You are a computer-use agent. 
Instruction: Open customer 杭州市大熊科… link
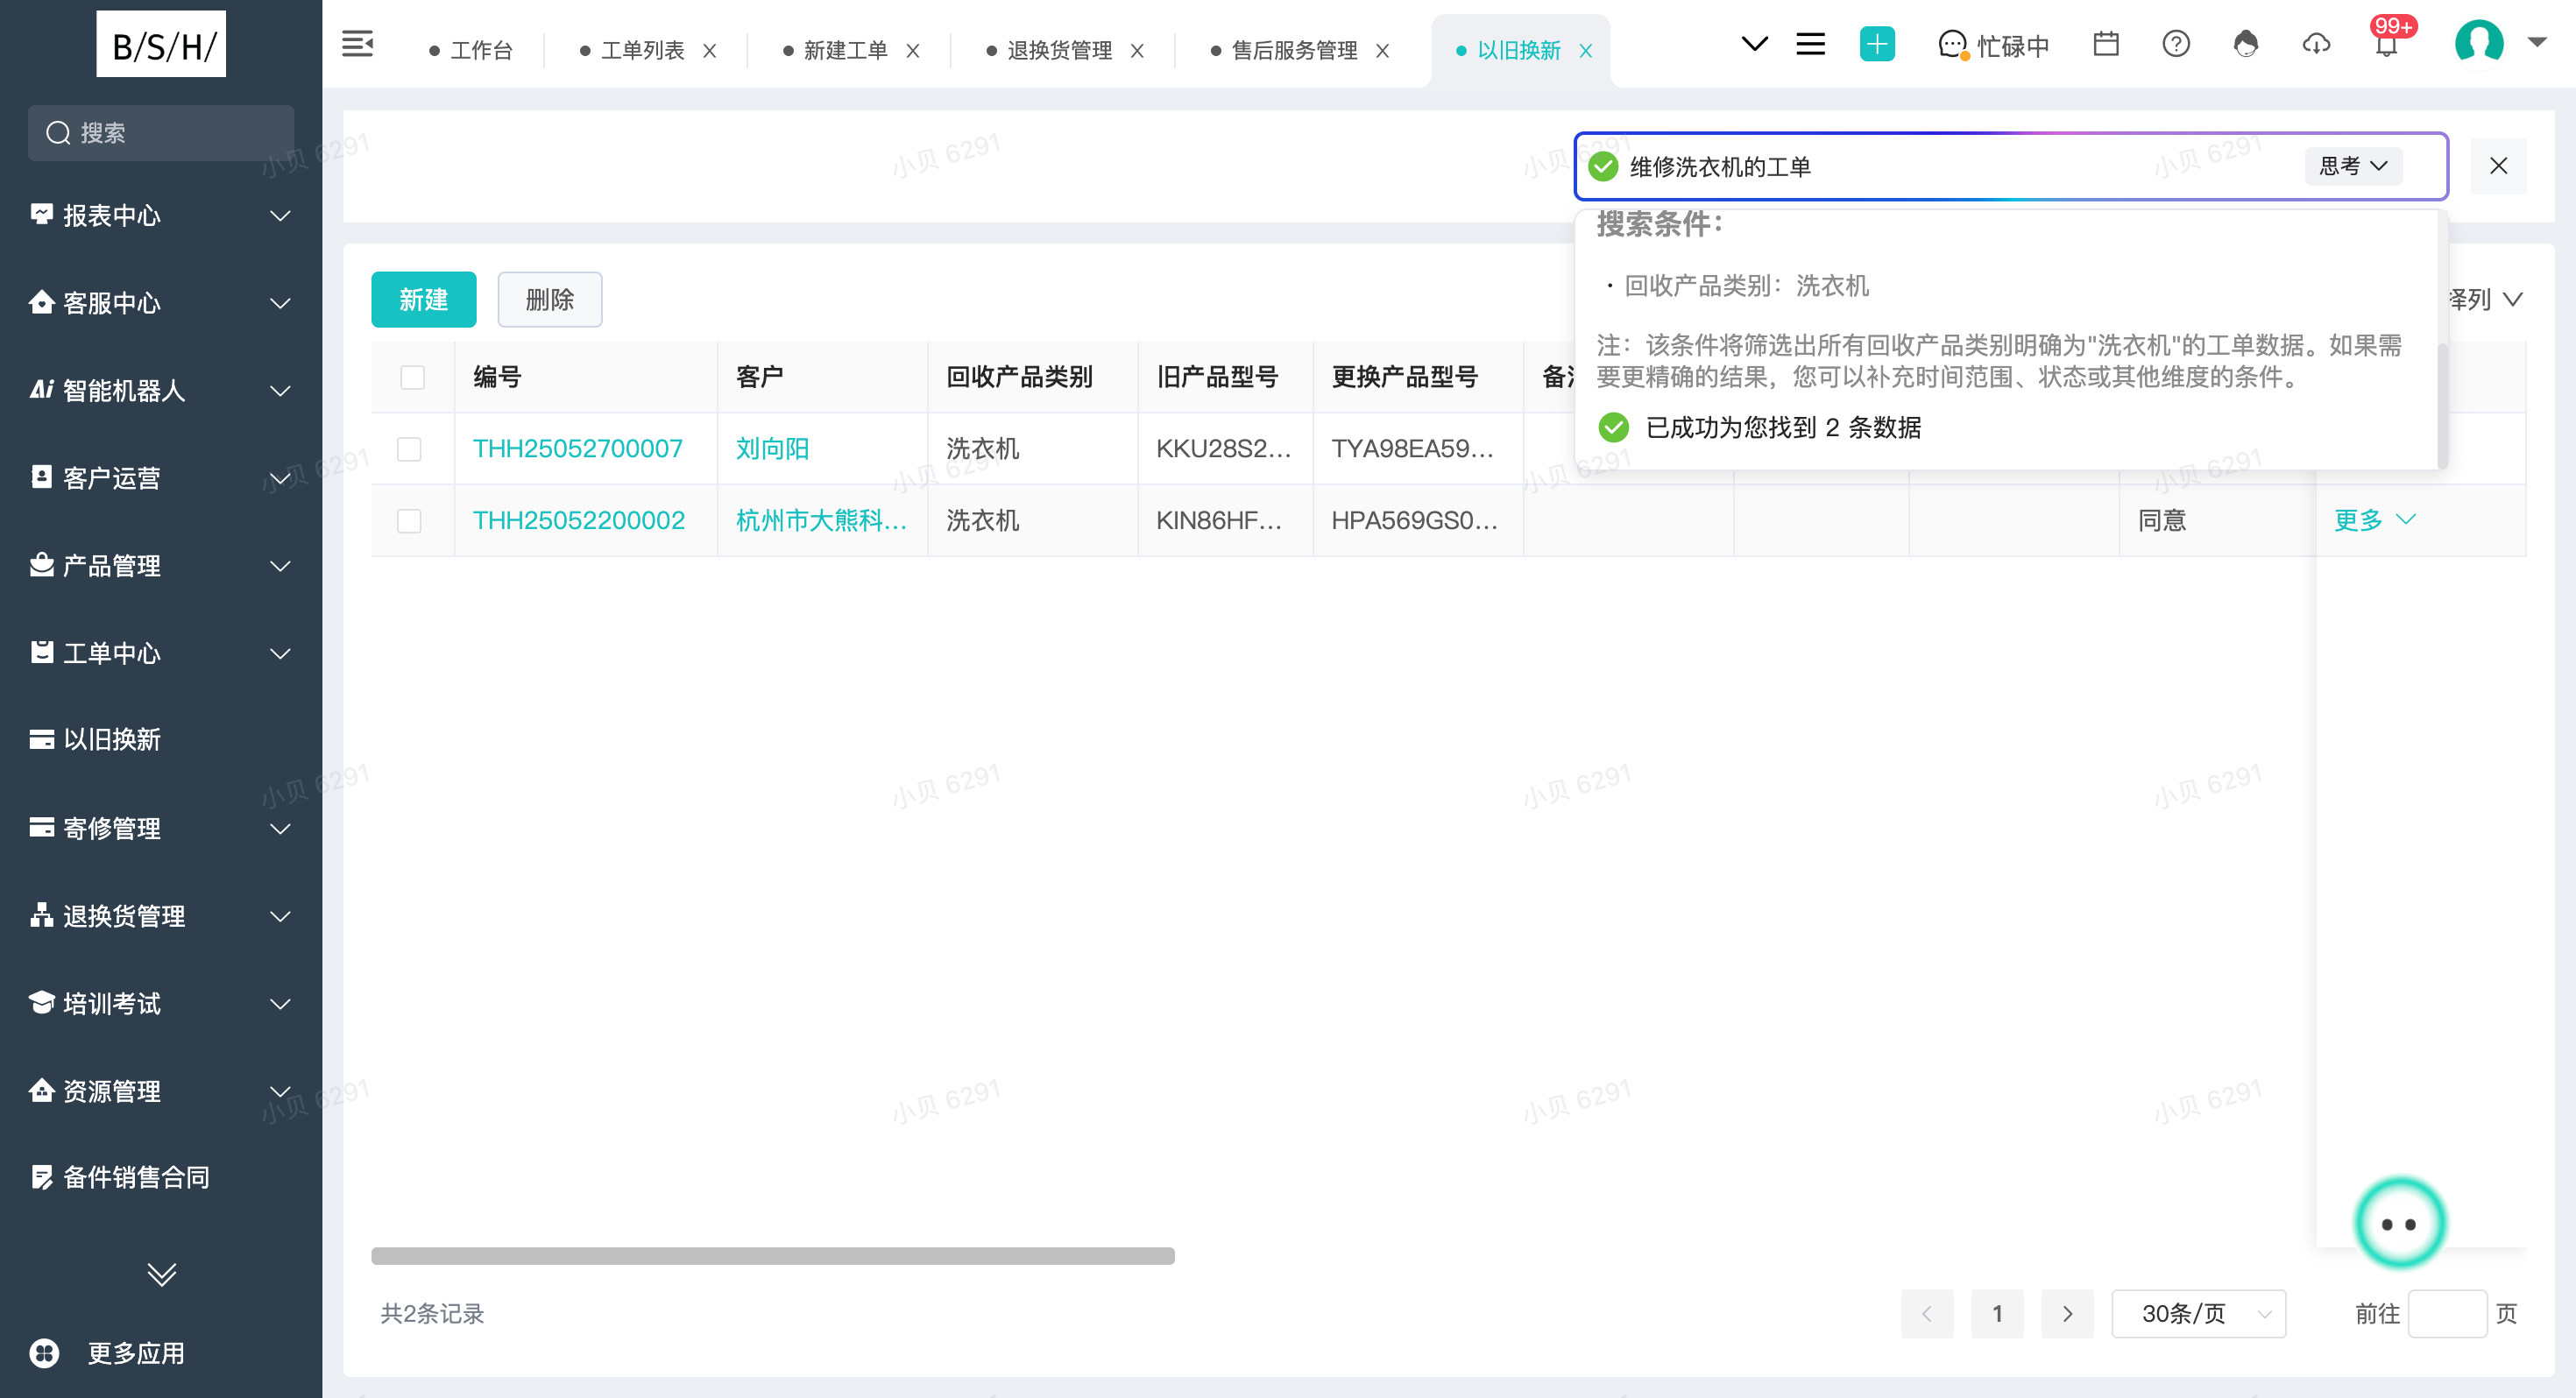(821, 521)
